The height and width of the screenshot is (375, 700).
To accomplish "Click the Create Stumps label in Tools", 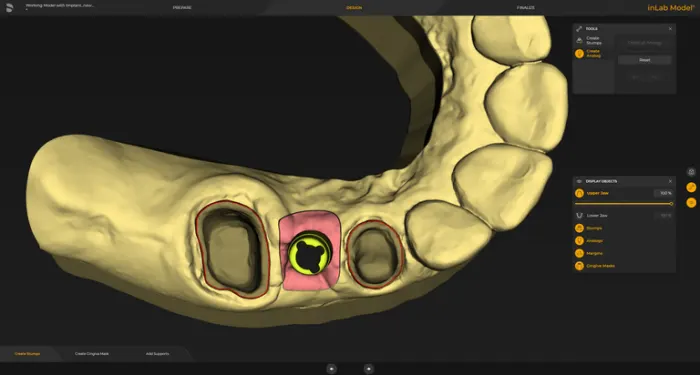I will tap(594, 41).
